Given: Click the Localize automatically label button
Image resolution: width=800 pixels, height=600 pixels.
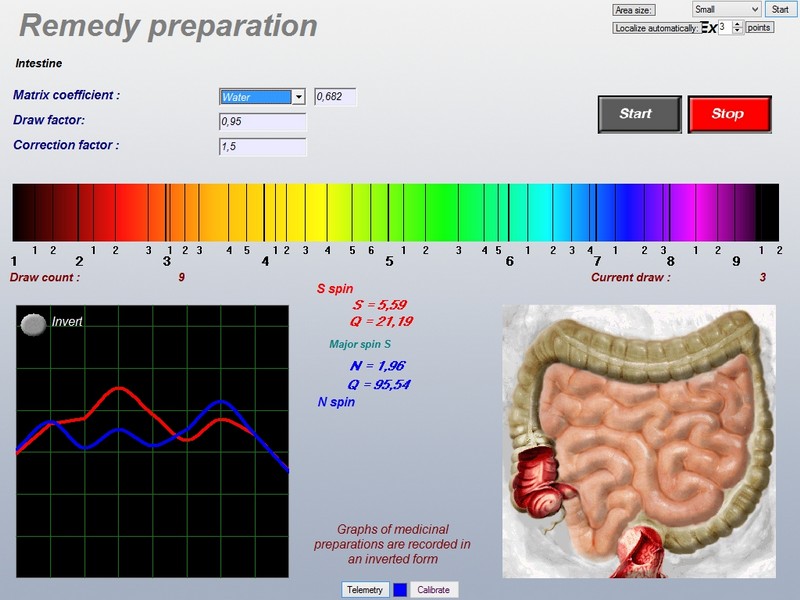Looking at the screenshot, I should 656,28.
